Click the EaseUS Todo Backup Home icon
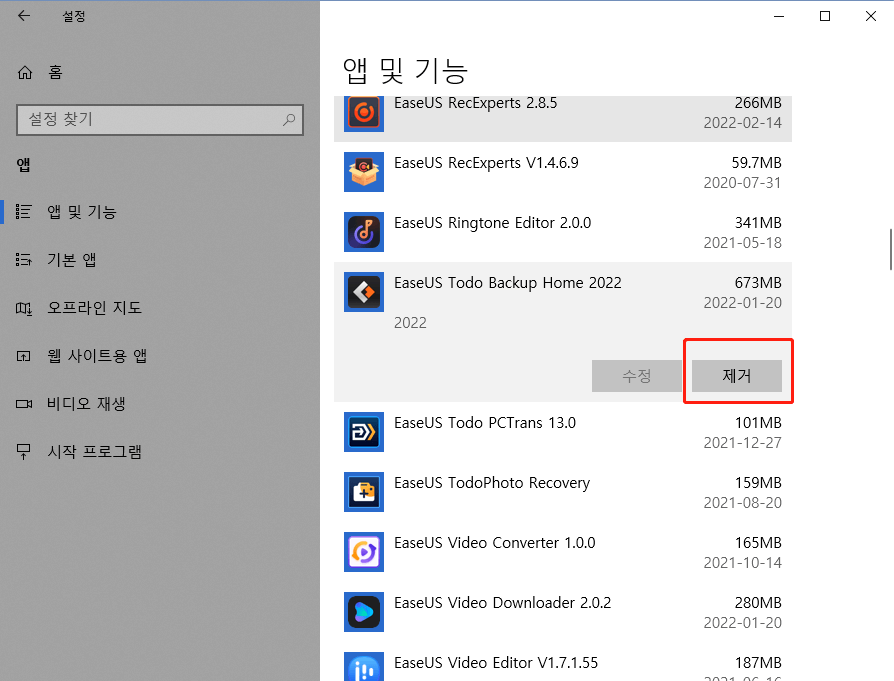The image size is (894, 681). tap(364, 292)
